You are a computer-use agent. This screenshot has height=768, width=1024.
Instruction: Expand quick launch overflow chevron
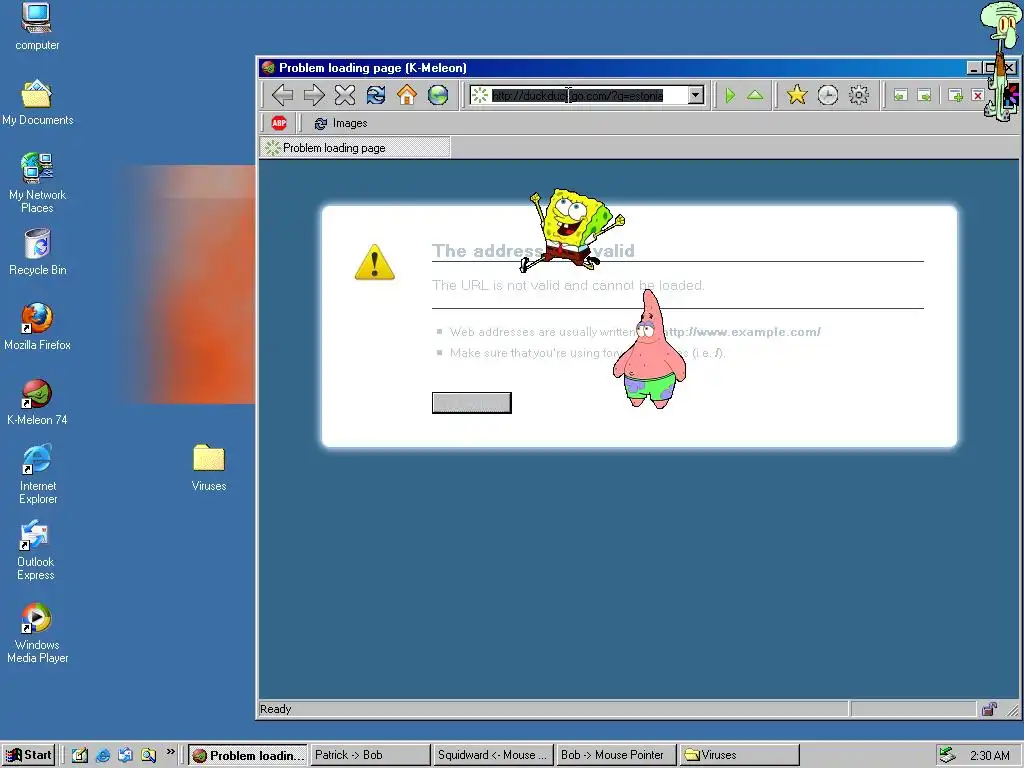click(170, 752)
